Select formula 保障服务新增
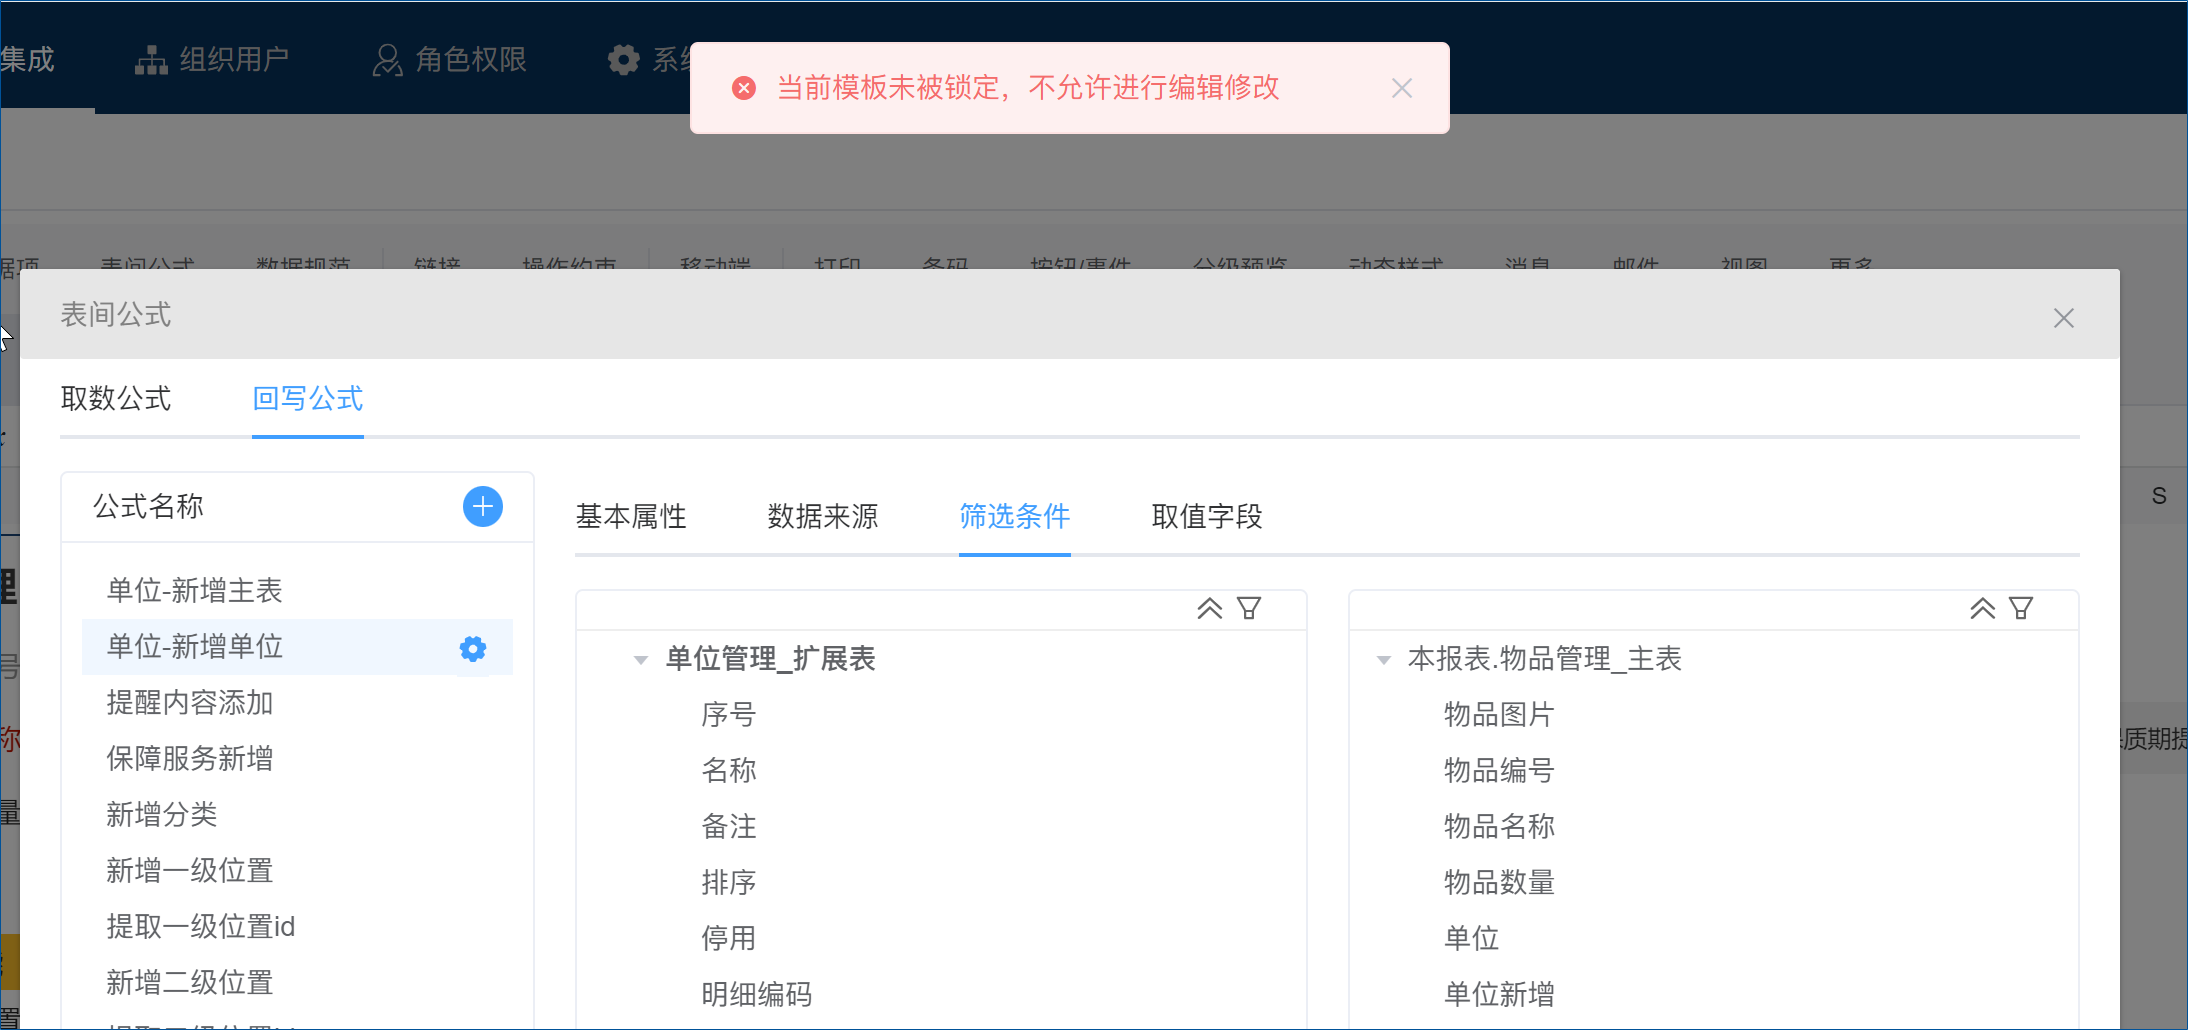This screenshot has height=1030, width=2188. click(x=297, y=759)
